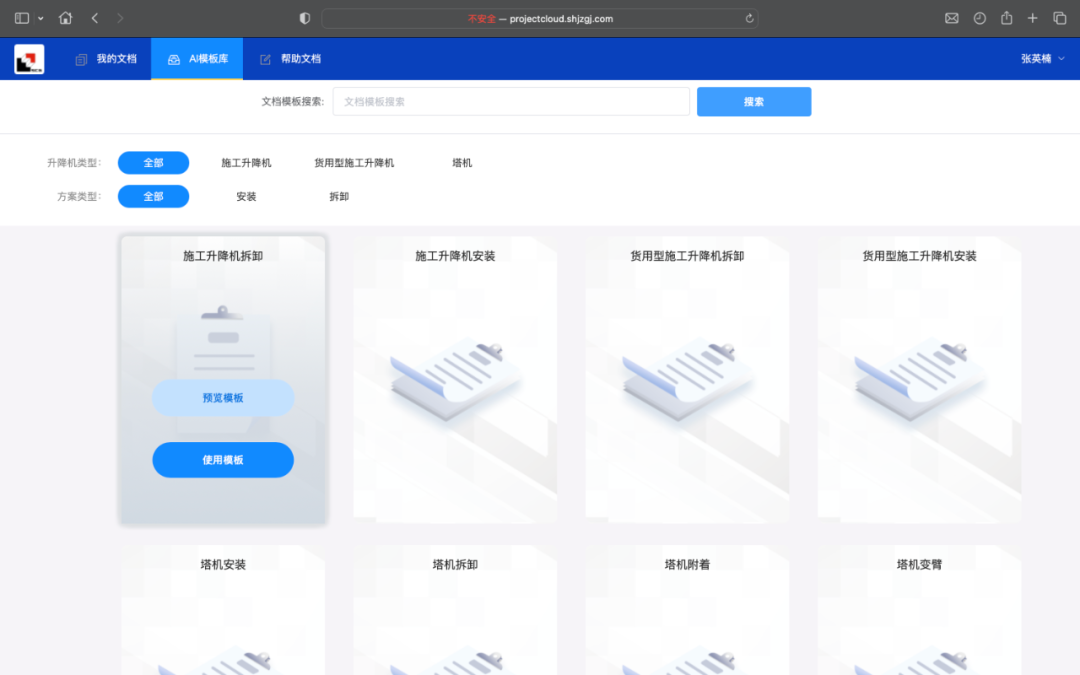Switch to 我的文档 tab
The height and width of the screenshot is (675, 1080).
pos(106,59)
